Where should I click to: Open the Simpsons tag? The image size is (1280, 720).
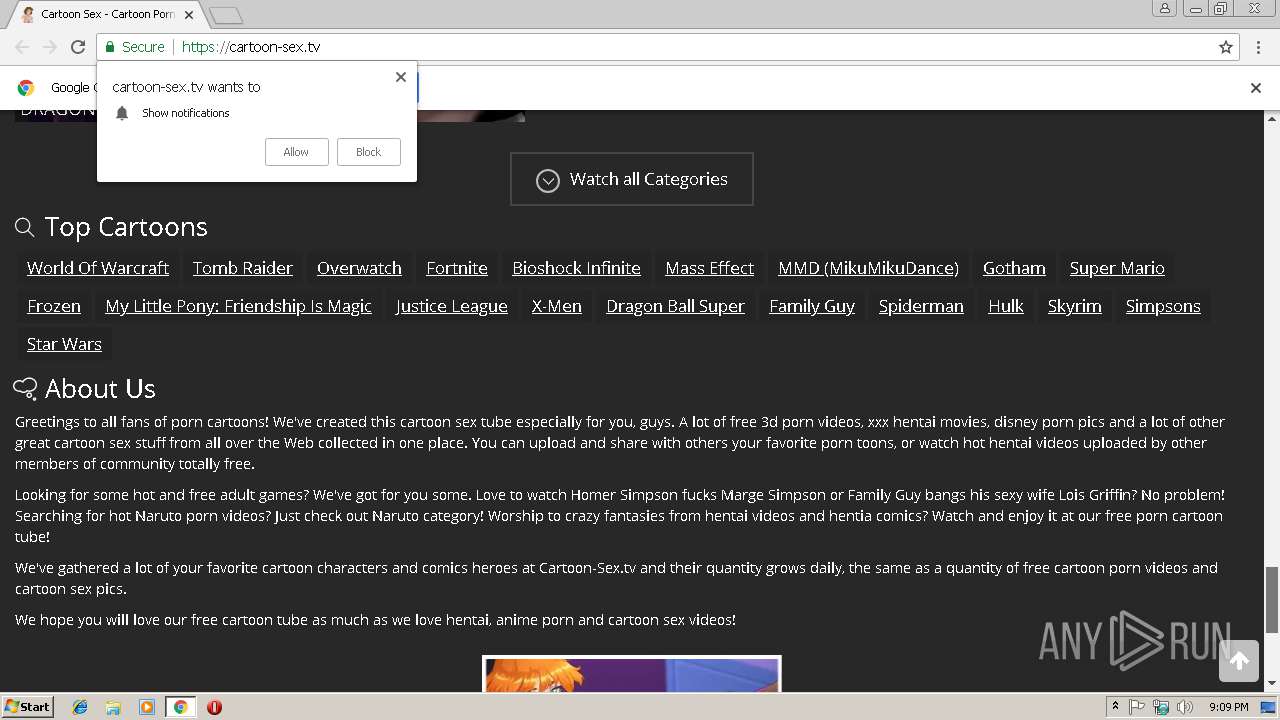click(x=1163, y=306)
